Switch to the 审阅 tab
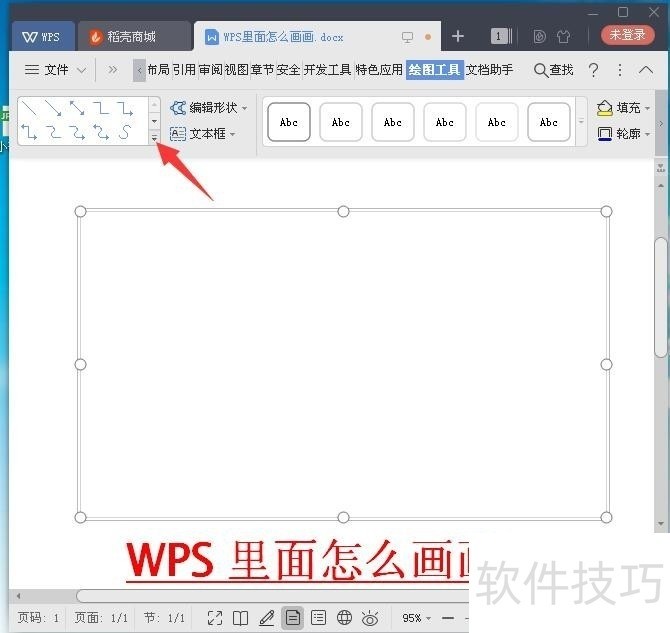 point(211,70)
